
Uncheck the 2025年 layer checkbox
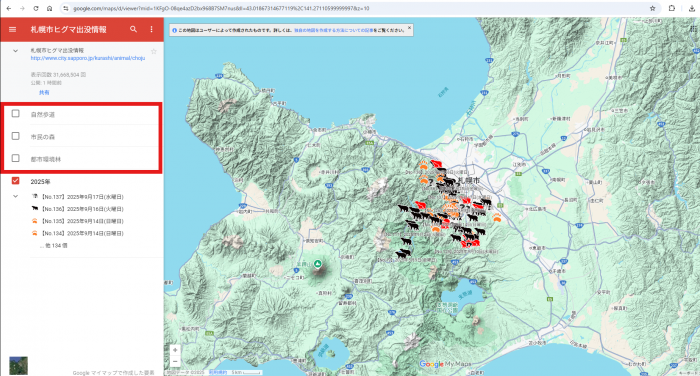coord(16,181)
